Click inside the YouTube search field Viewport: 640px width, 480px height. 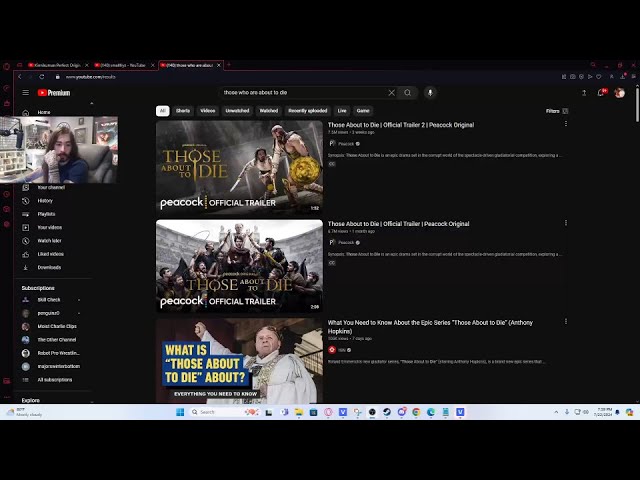pyautogui.click(x=302, y=93)
